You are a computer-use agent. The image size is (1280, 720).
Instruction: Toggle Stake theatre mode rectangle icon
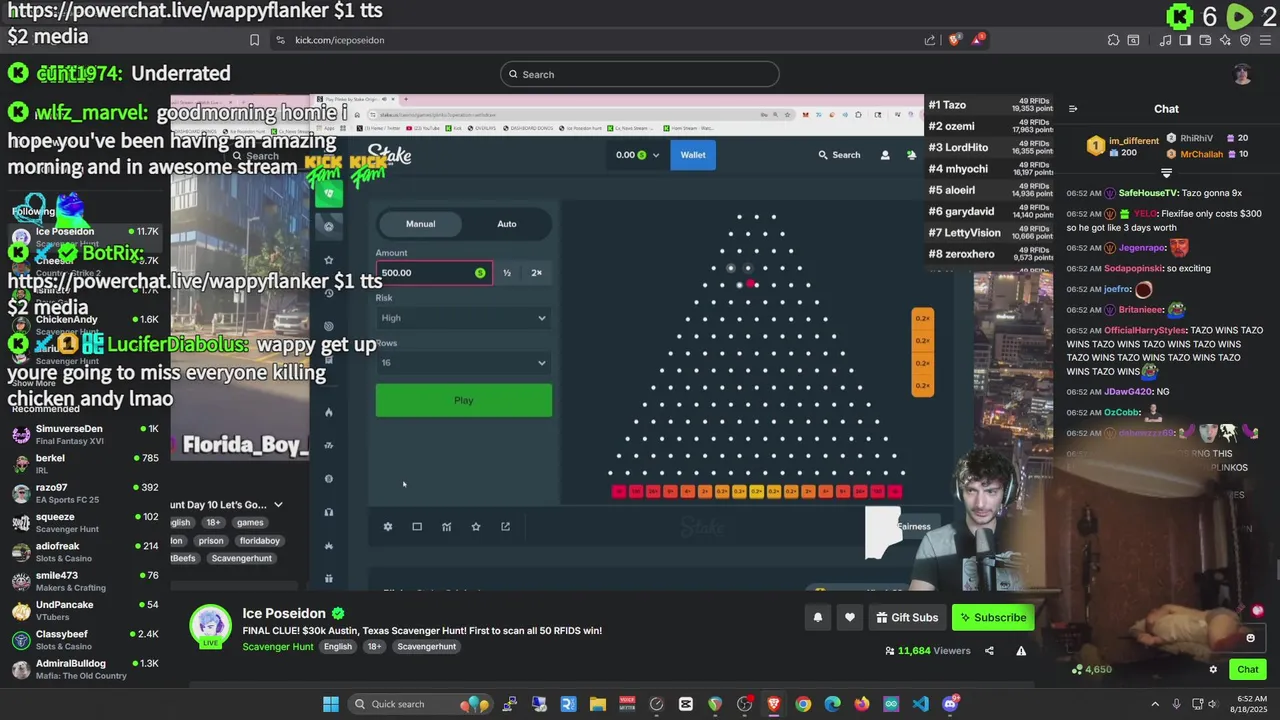pyautogui.click(x=417, y=527)
